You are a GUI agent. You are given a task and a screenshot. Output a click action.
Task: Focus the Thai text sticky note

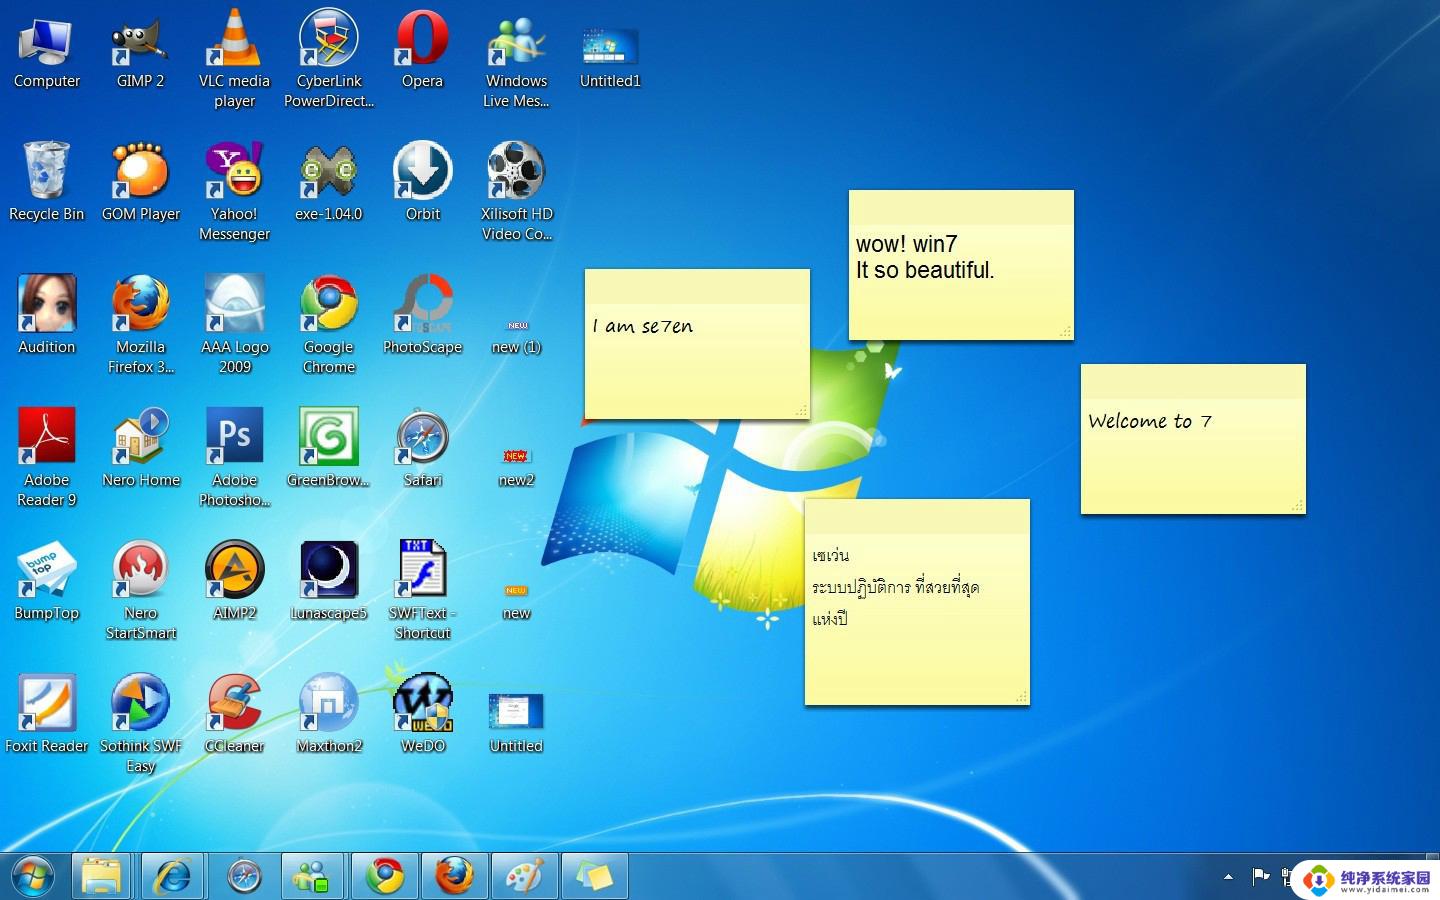(x=917, y=602)
